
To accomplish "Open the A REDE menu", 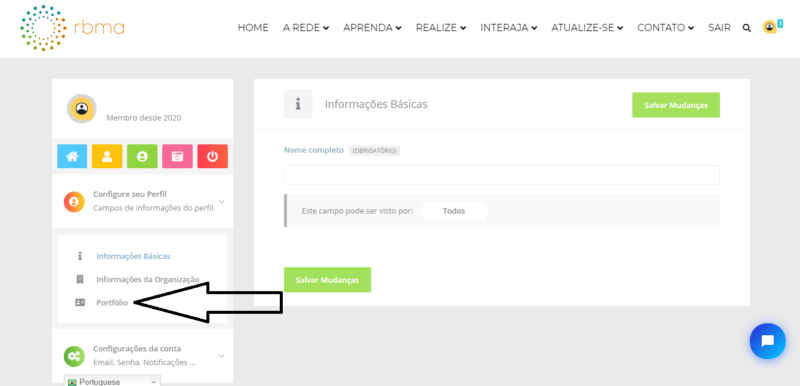I will point(306,28).
